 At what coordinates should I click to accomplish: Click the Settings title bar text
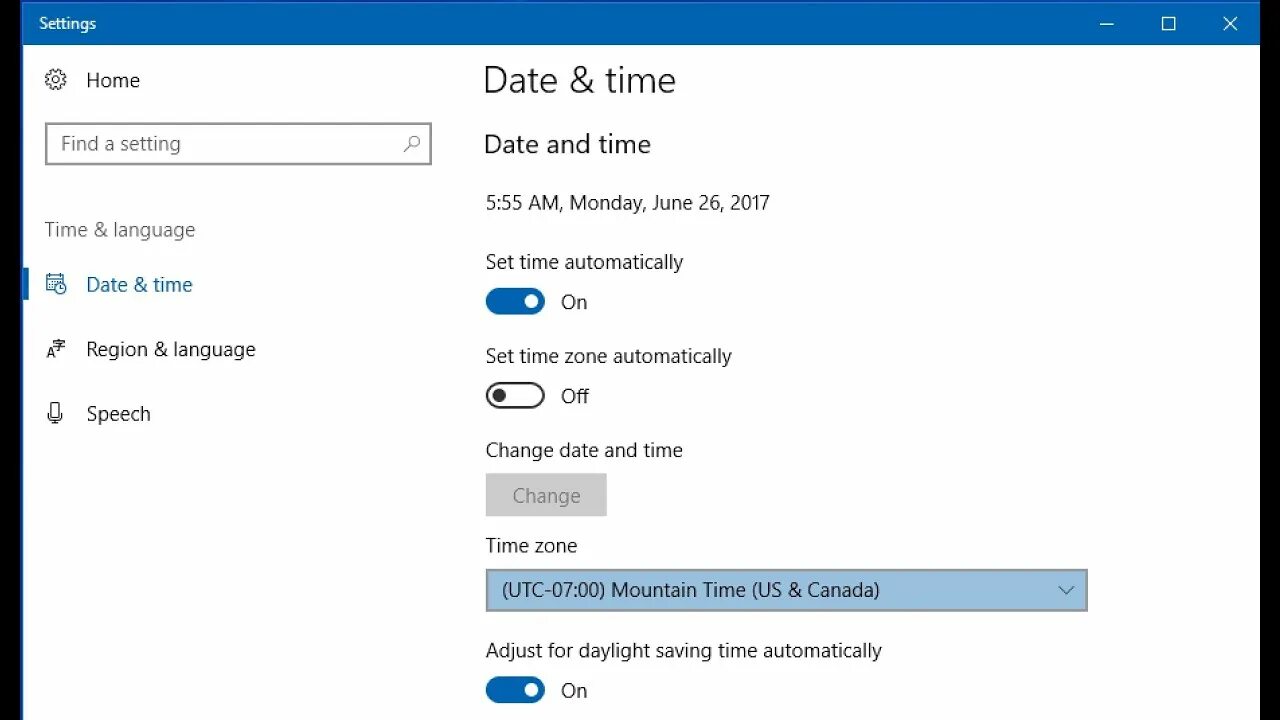coord(67,23)
